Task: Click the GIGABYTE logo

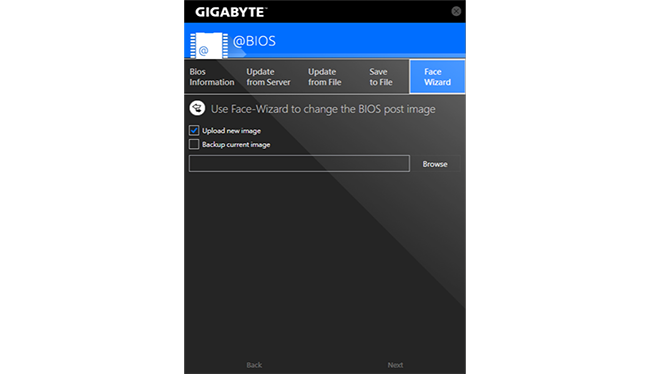Action: [x=231, y=12]
